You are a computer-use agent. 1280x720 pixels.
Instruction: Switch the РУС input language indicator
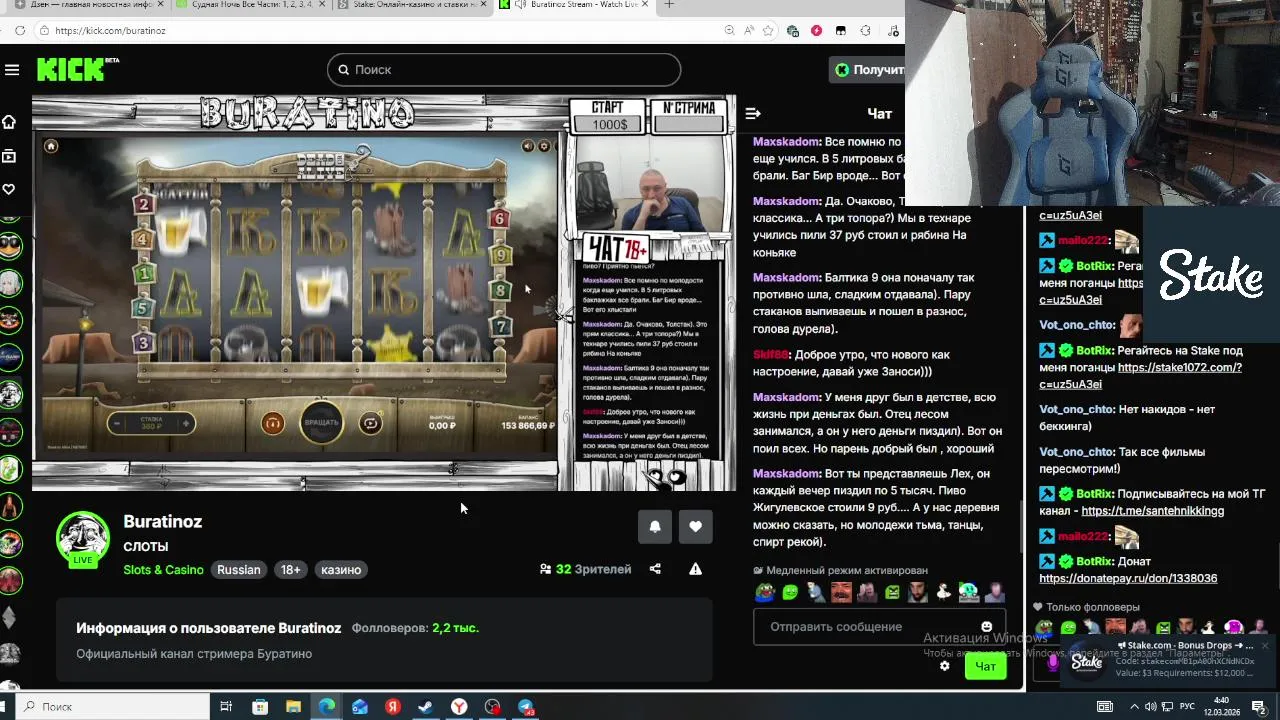1188,707
